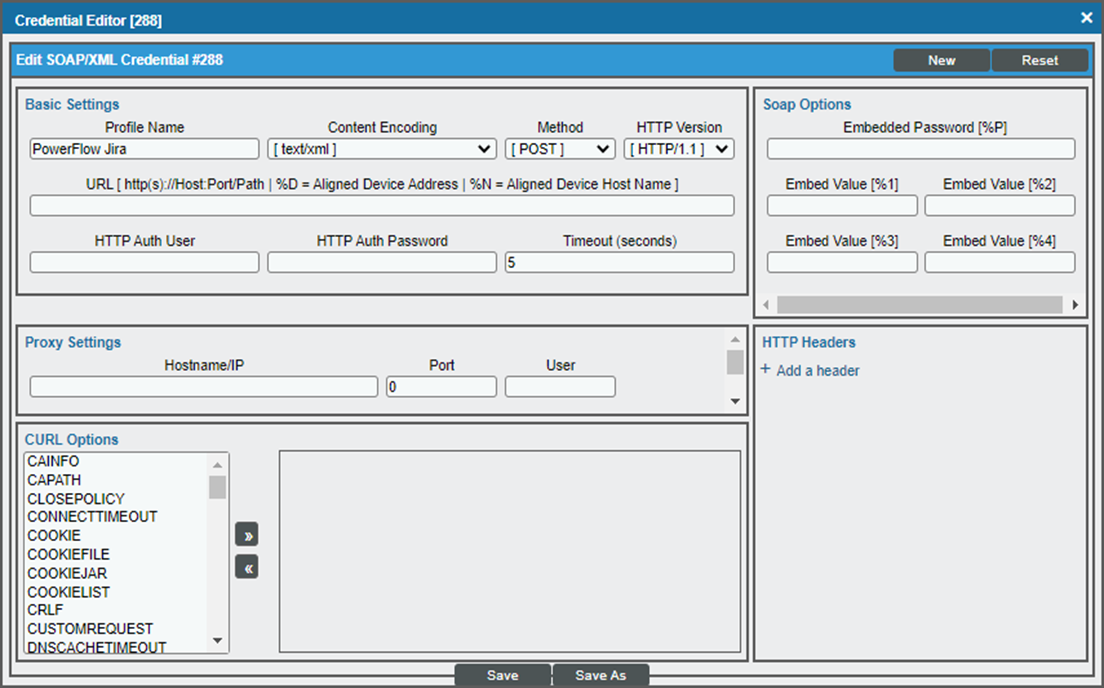Image resolution: width=1104 pixels, height=688 pixels.
Task: Click the HTTP Auth Password field
Action: (x=382, y=262)
